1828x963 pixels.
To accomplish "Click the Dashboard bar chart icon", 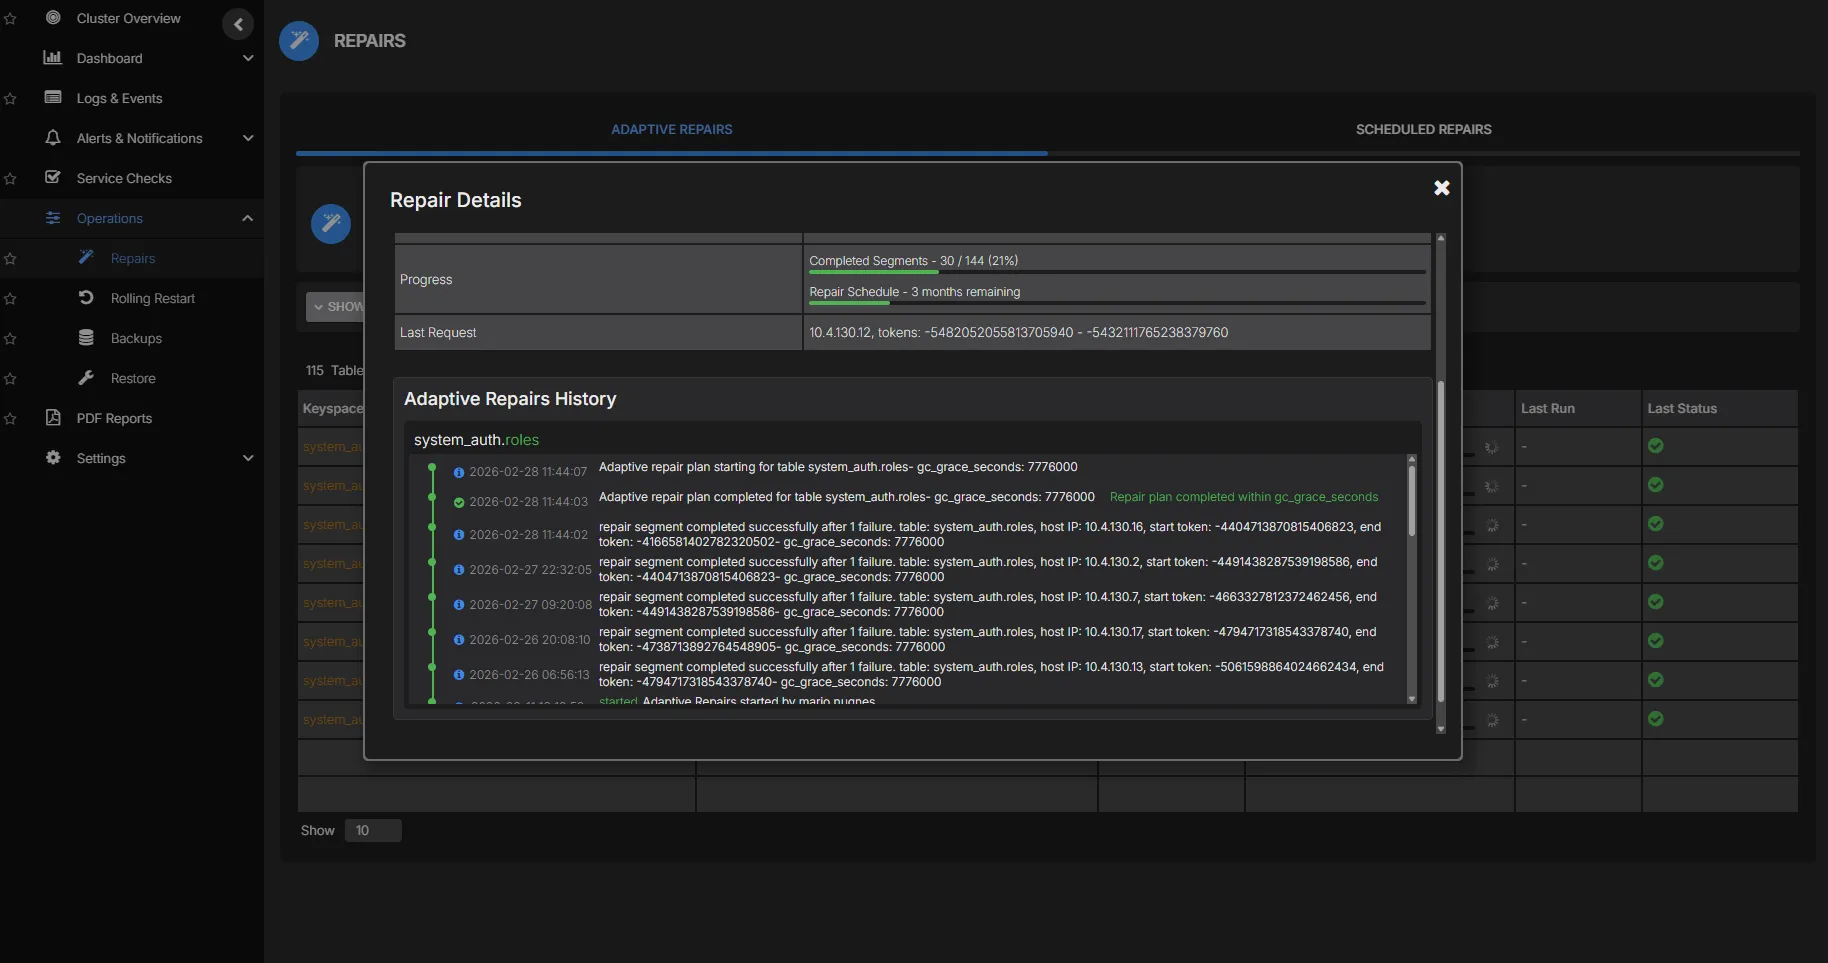I will point(53,58).
